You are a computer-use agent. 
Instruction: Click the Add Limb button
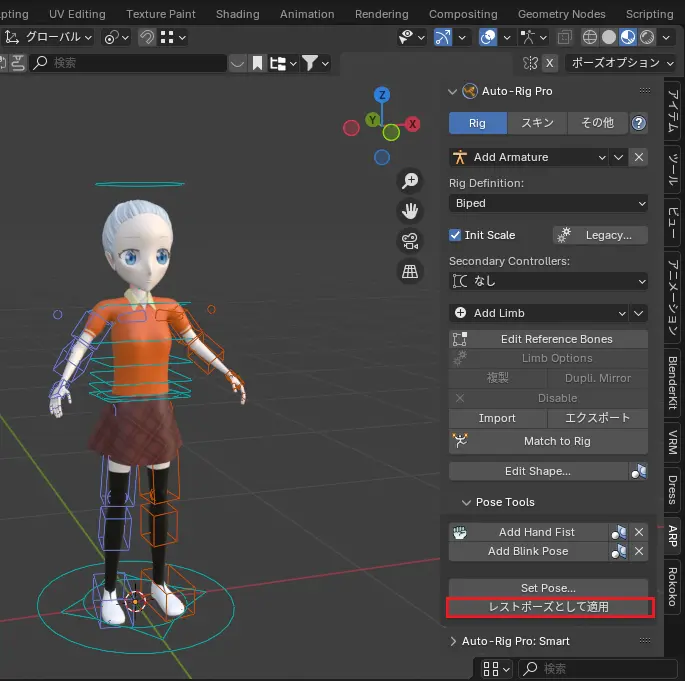coord(538,313)
